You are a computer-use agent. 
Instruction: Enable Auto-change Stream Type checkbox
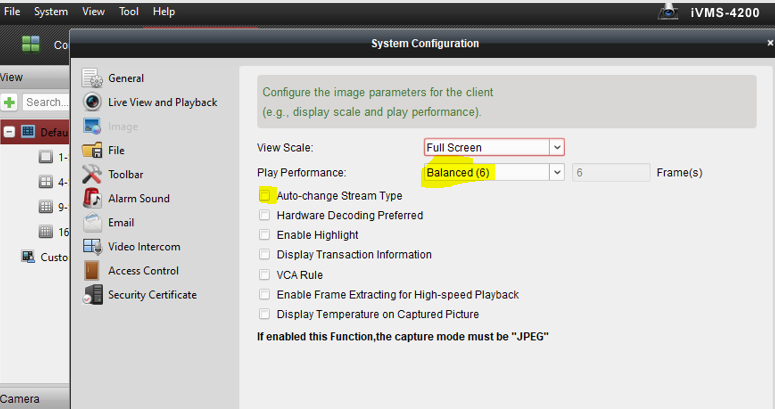point(265,196)
